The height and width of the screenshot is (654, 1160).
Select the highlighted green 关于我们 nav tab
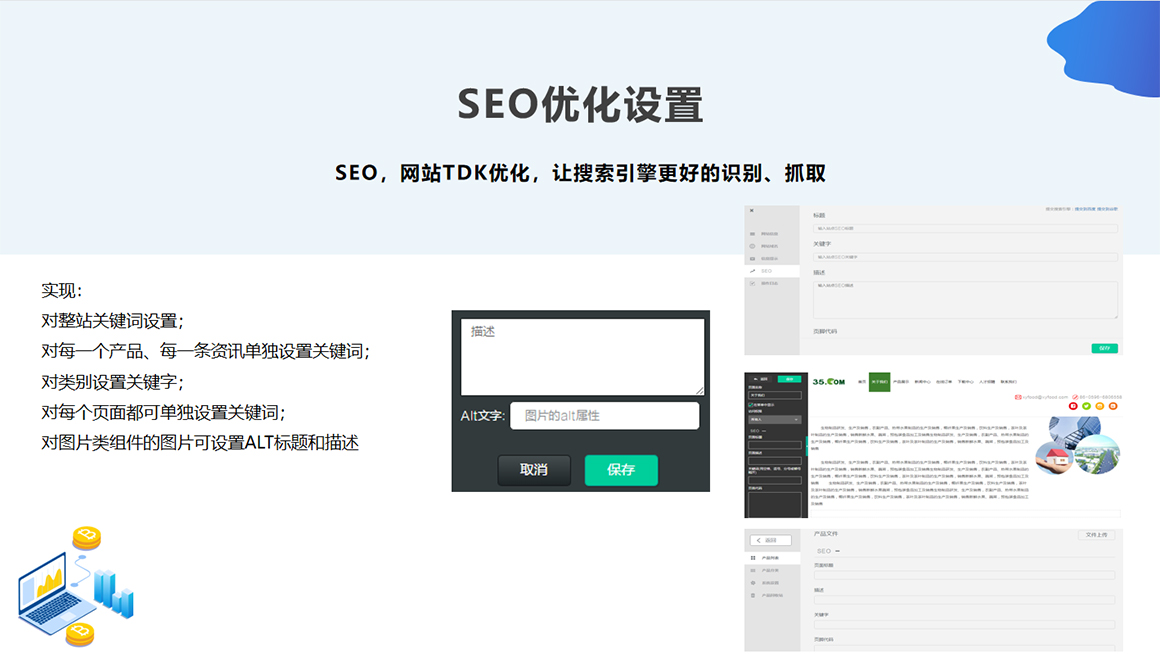coord(879,382)
